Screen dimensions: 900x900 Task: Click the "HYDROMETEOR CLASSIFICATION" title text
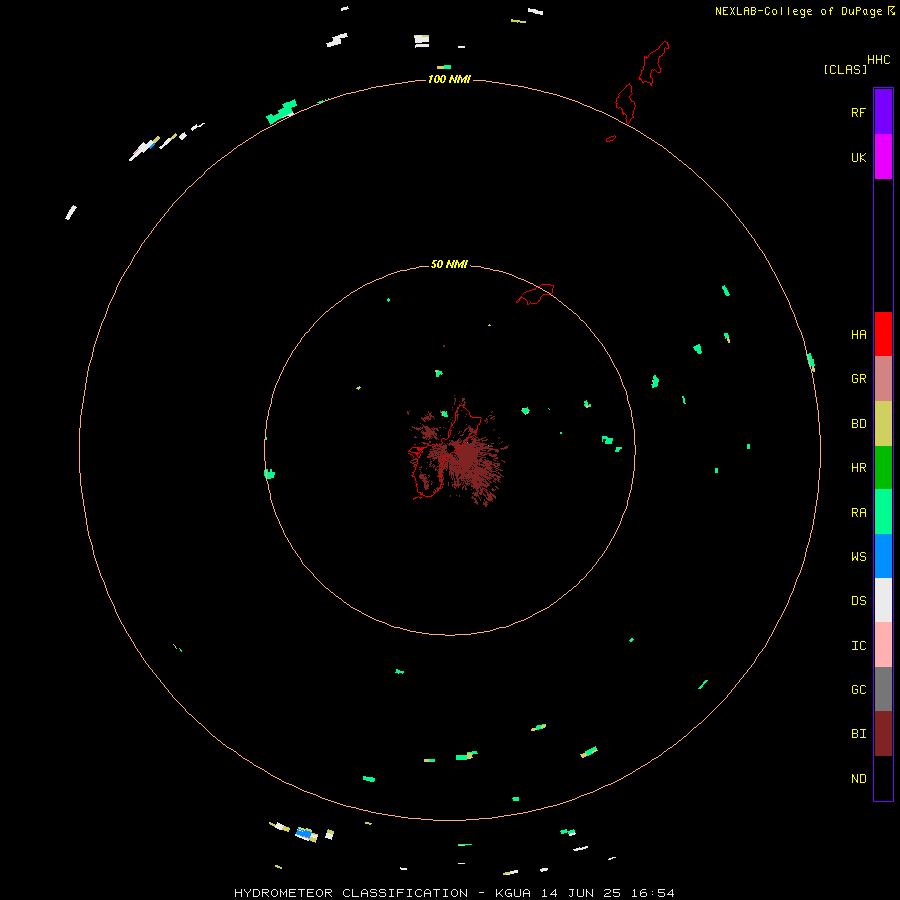click(351, 893)
